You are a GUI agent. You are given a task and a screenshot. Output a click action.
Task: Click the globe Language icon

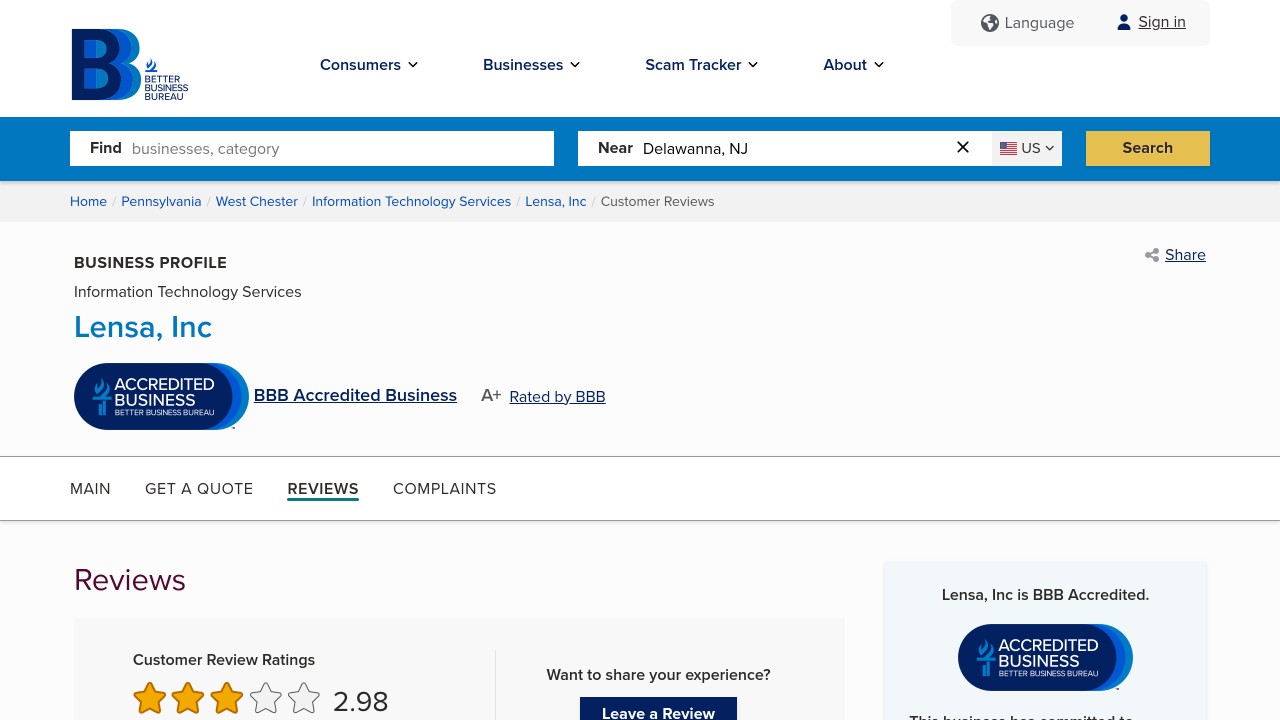(x=989, y=23)
